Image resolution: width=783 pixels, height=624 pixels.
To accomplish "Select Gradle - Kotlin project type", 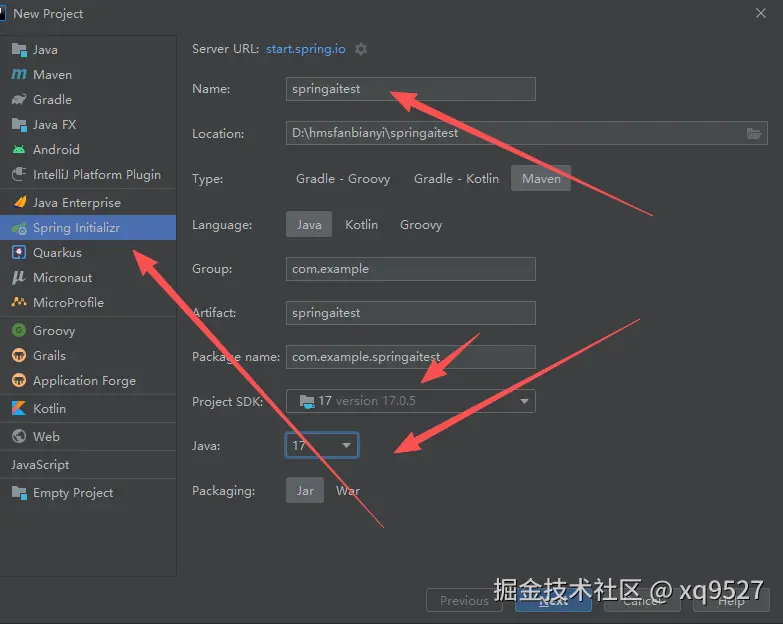I will [456, 179].
